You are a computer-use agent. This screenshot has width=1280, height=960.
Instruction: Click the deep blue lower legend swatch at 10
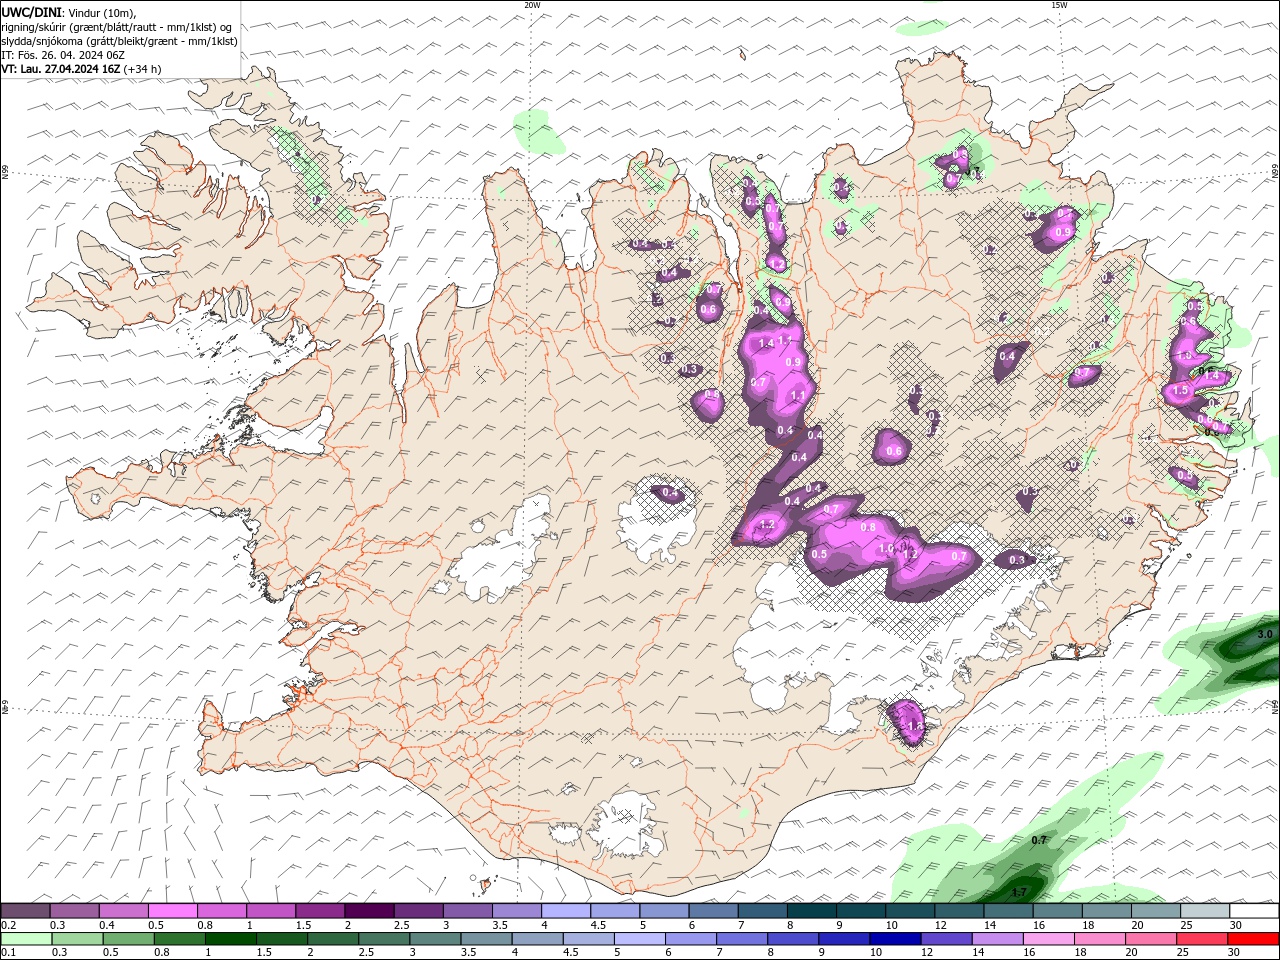pyautogui.click(x=894, y=939)
